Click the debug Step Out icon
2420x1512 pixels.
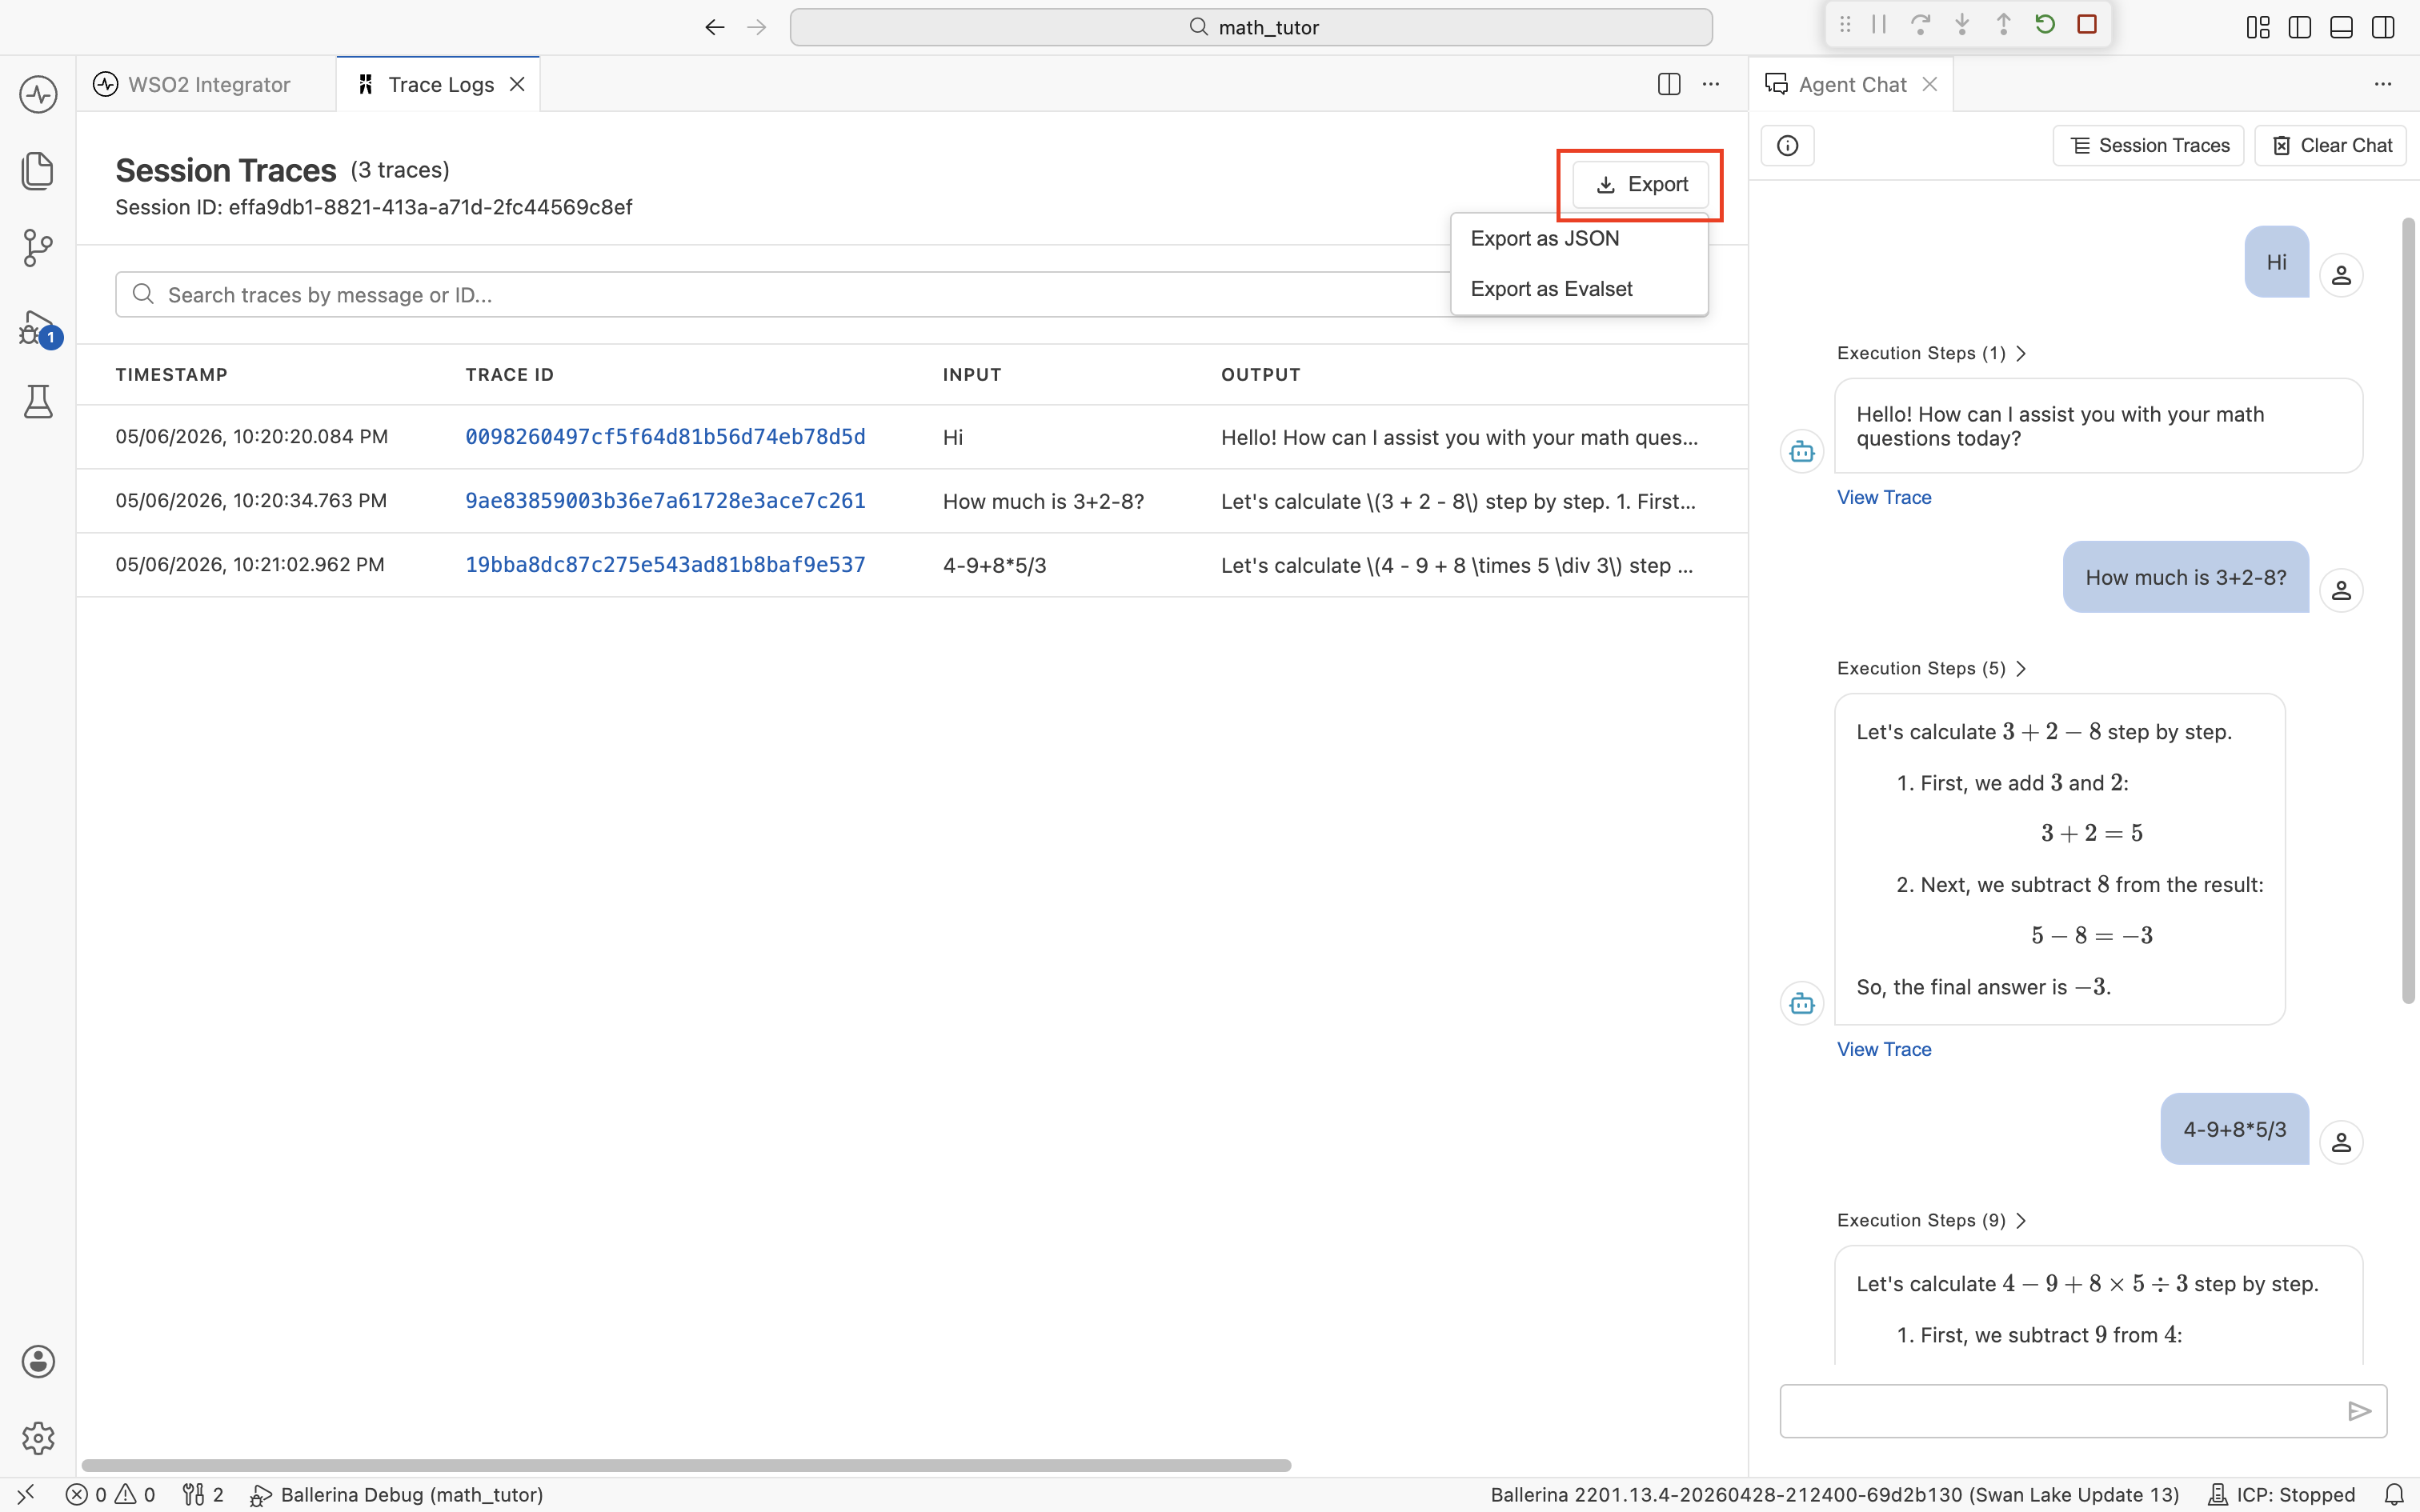[2003, 25]
